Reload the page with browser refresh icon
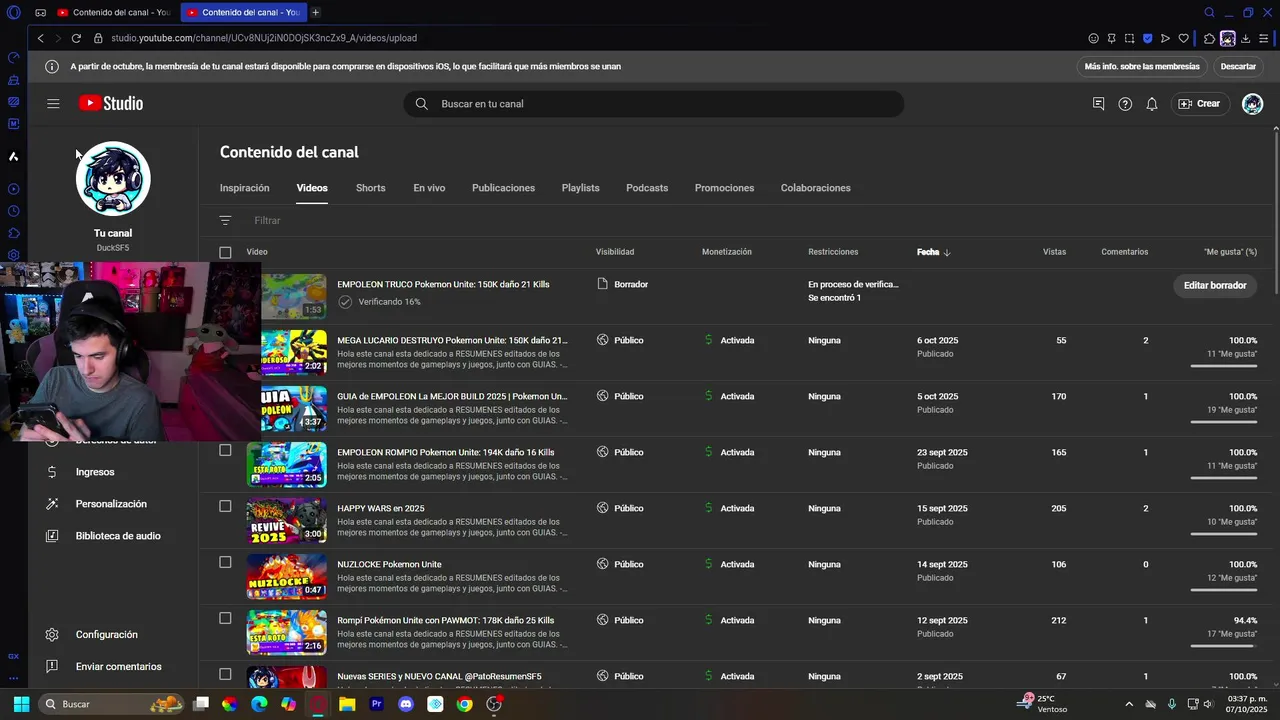The width and height of the screenshot is (1280, 720). (76, 38)
